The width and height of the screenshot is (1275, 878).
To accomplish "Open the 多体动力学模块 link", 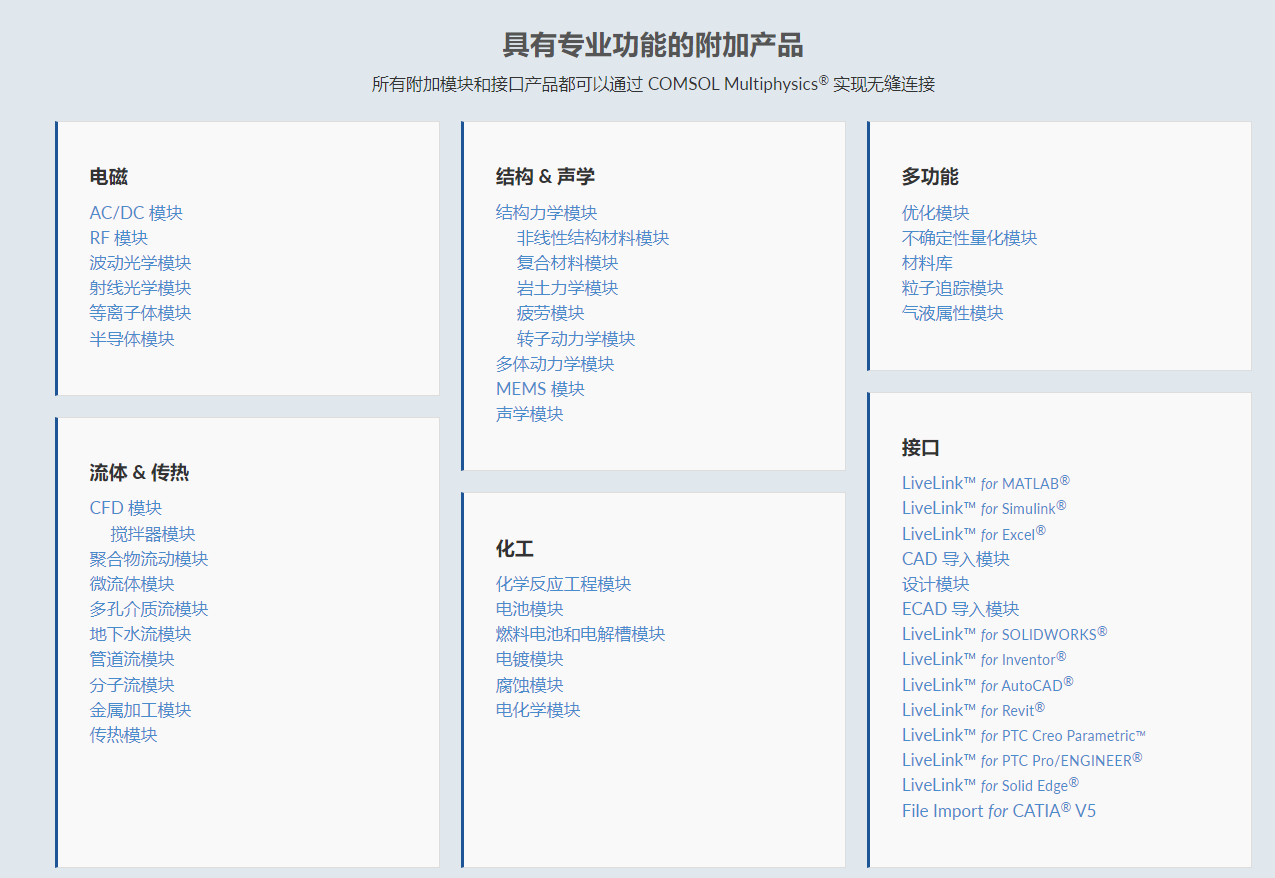I will (555, 364).
